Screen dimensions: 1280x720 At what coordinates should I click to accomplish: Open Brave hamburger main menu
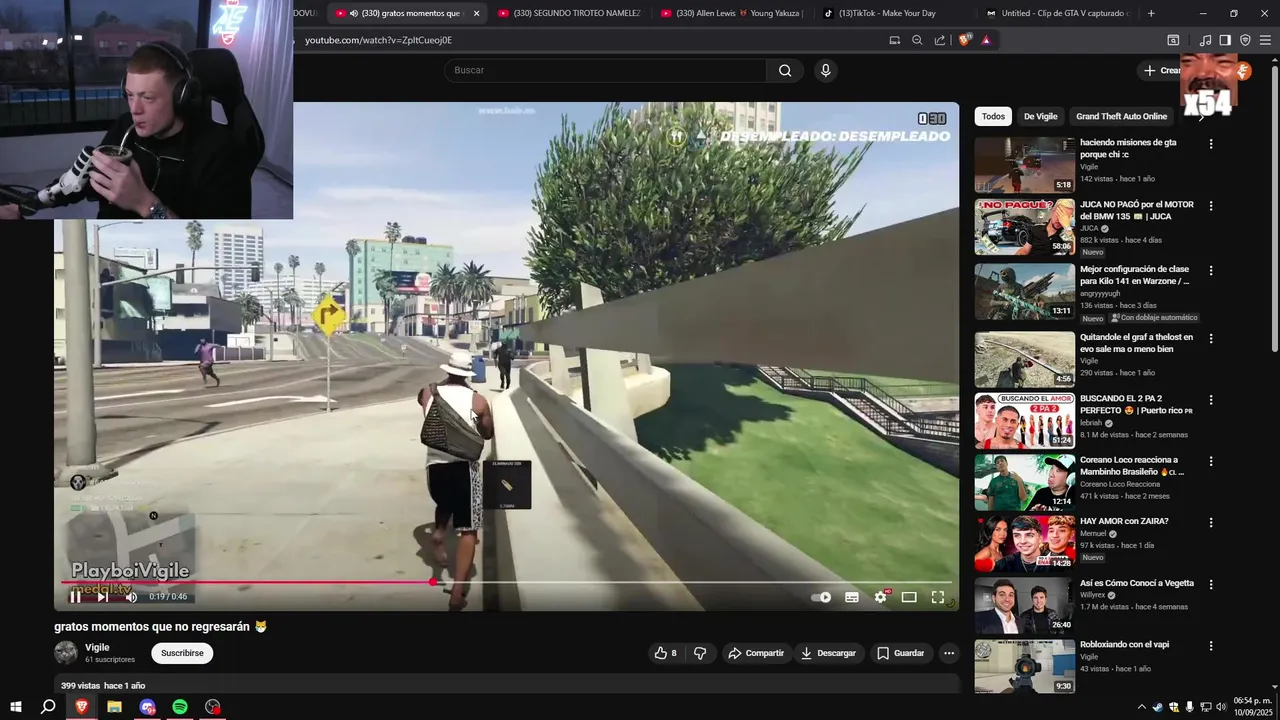pos(1265,40)
